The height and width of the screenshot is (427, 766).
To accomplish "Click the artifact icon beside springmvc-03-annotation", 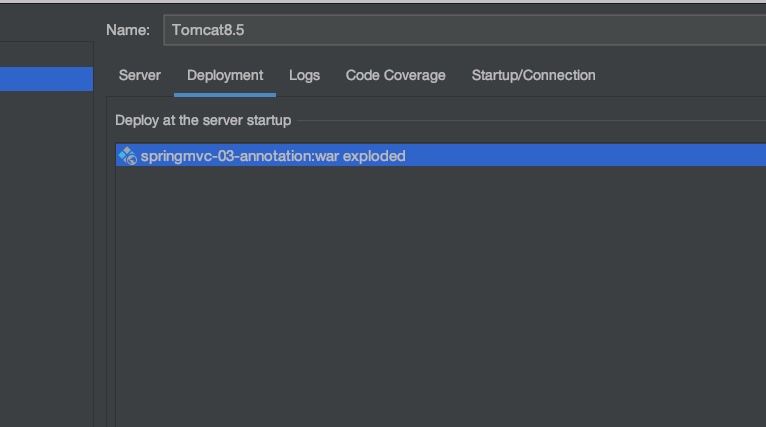I will coord(127,156).
